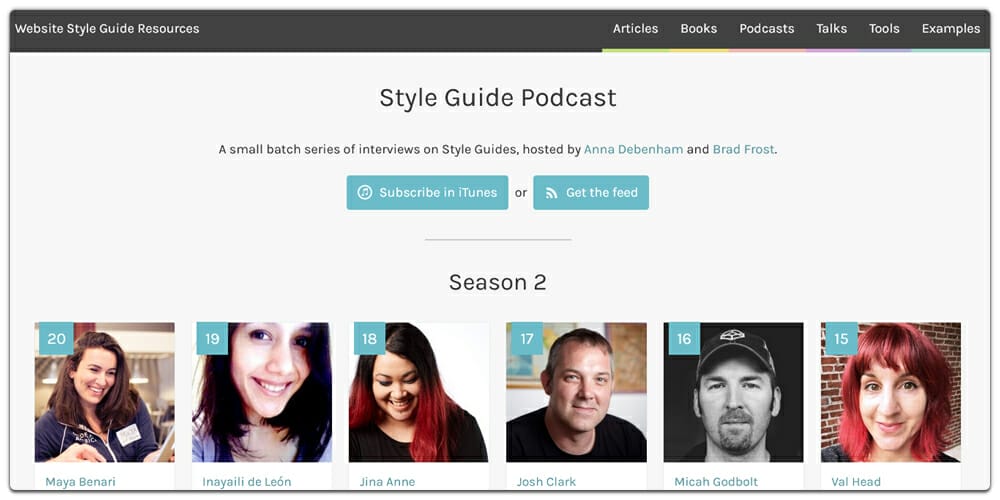Open the Articles nav item

coord(635,29)
